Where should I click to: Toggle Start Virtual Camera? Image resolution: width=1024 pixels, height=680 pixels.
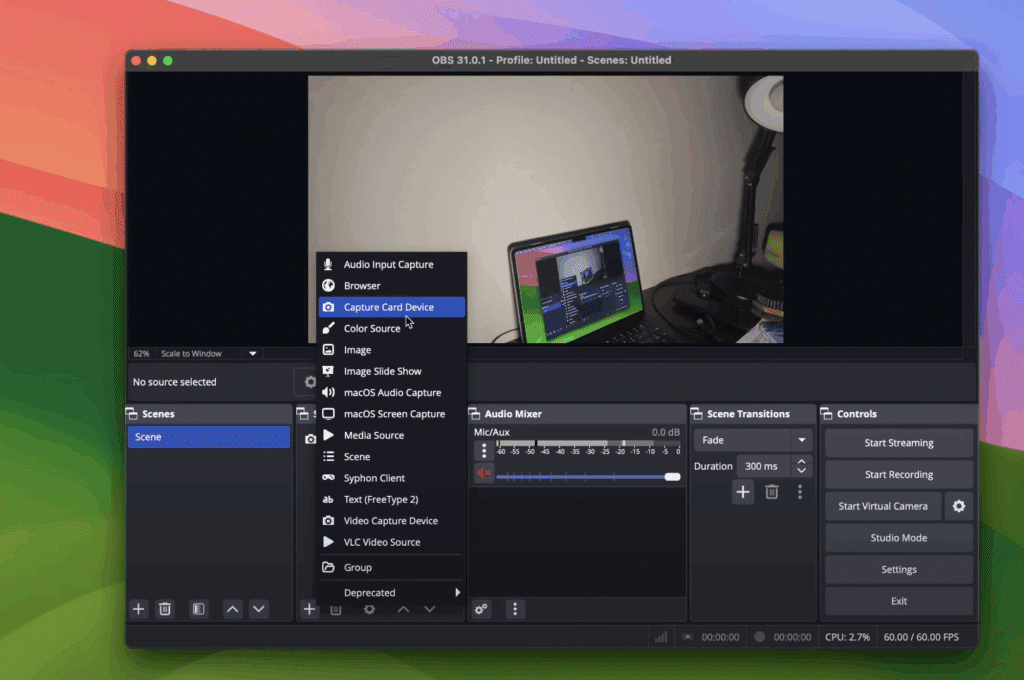[x=882, y=506]
